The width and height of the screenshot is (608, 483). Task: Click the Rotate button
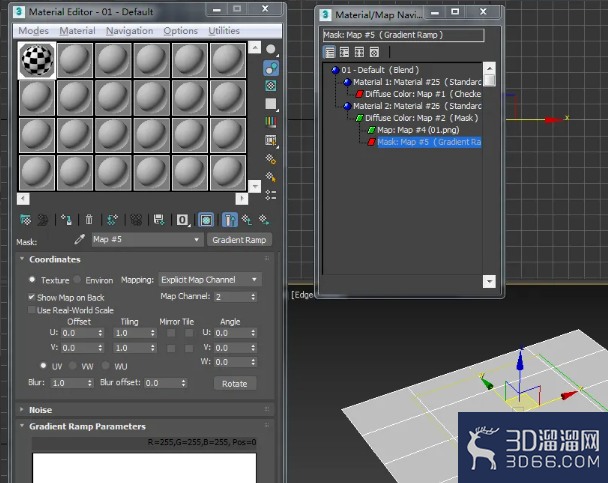[235, 383]
